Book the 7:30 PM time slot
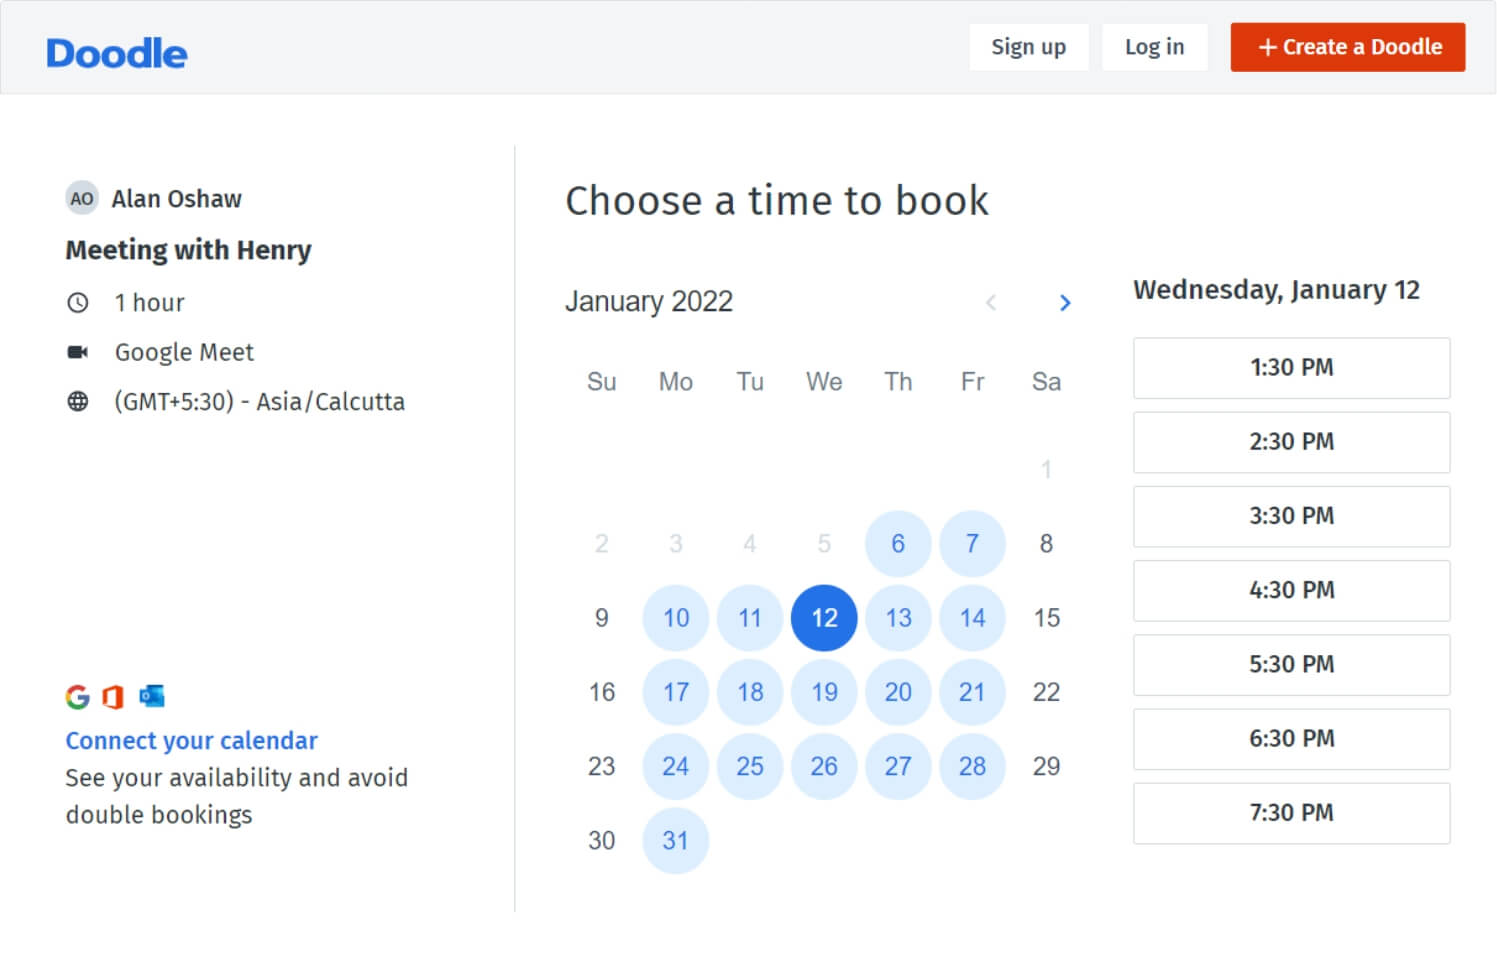This screenshot has width=1497, height=954. (x=1291, y=813)
